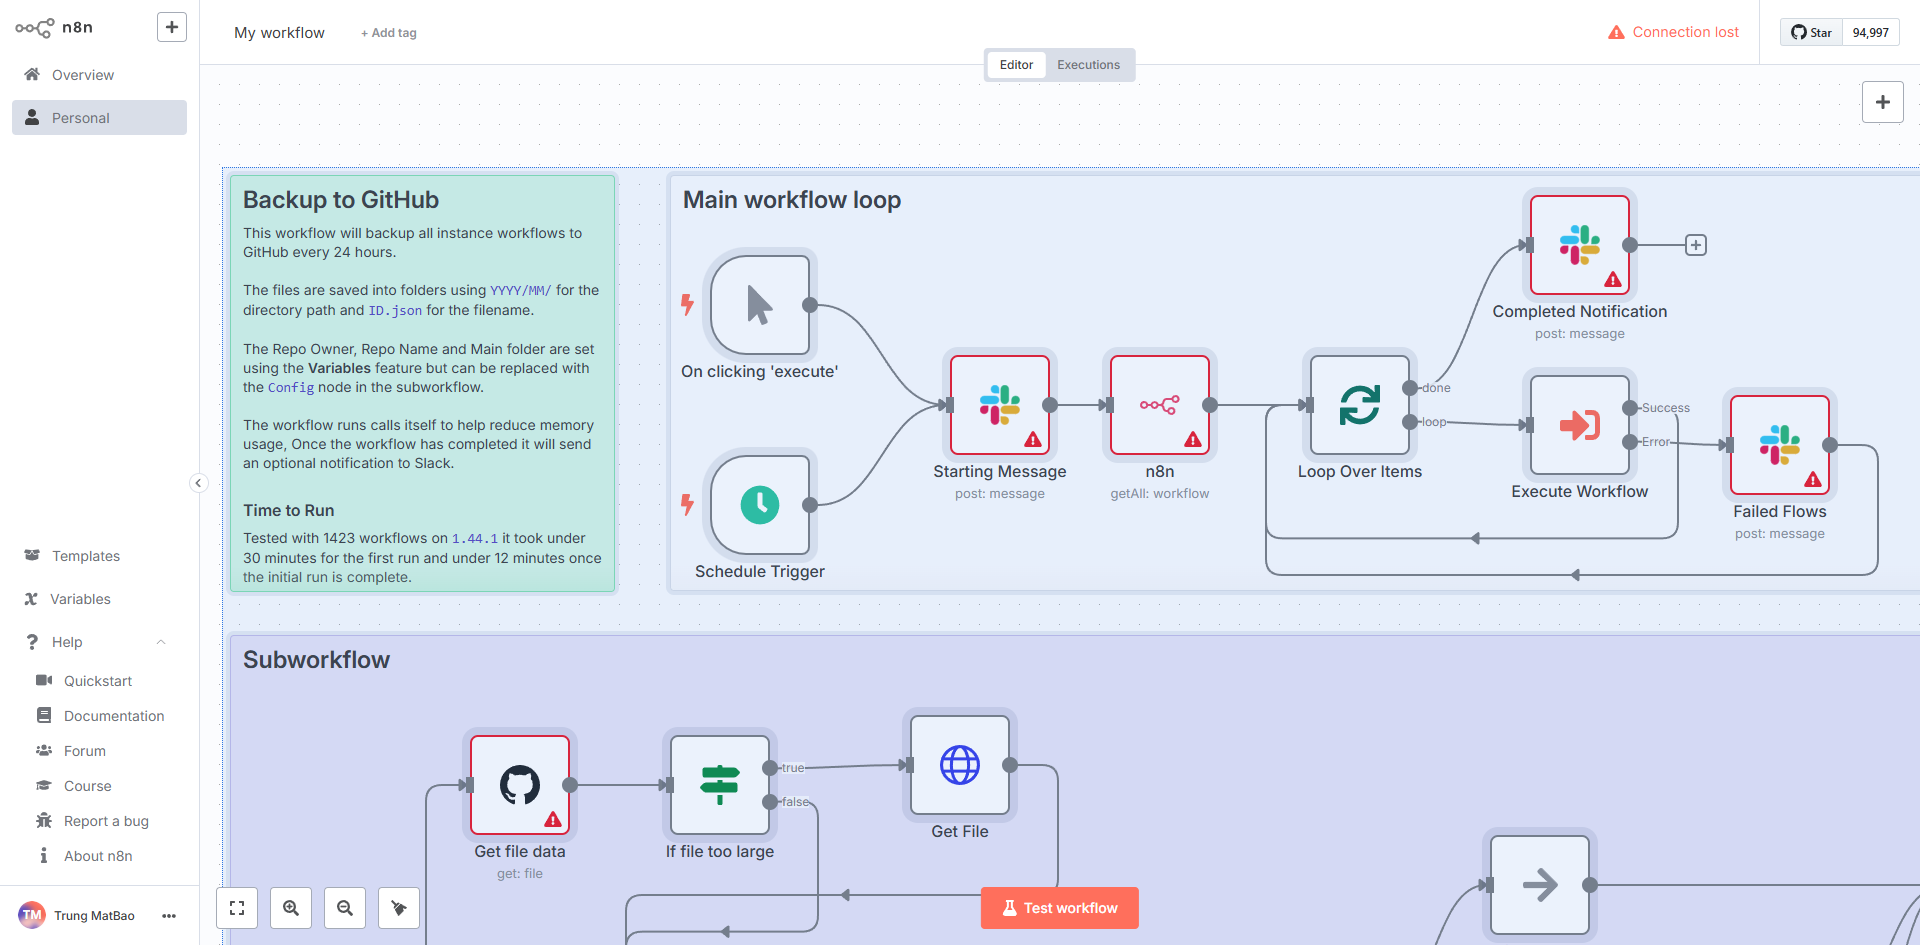The width and height of the screenshot is (1920, 945).
Task: Click Add tag next to workflow name
Action: coord(389,33)
